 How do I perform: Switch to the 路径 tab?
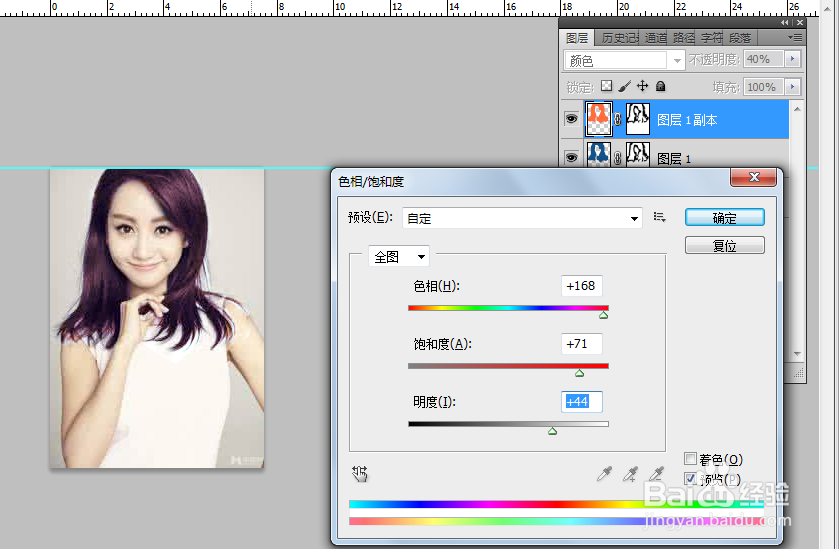(683, 37)
